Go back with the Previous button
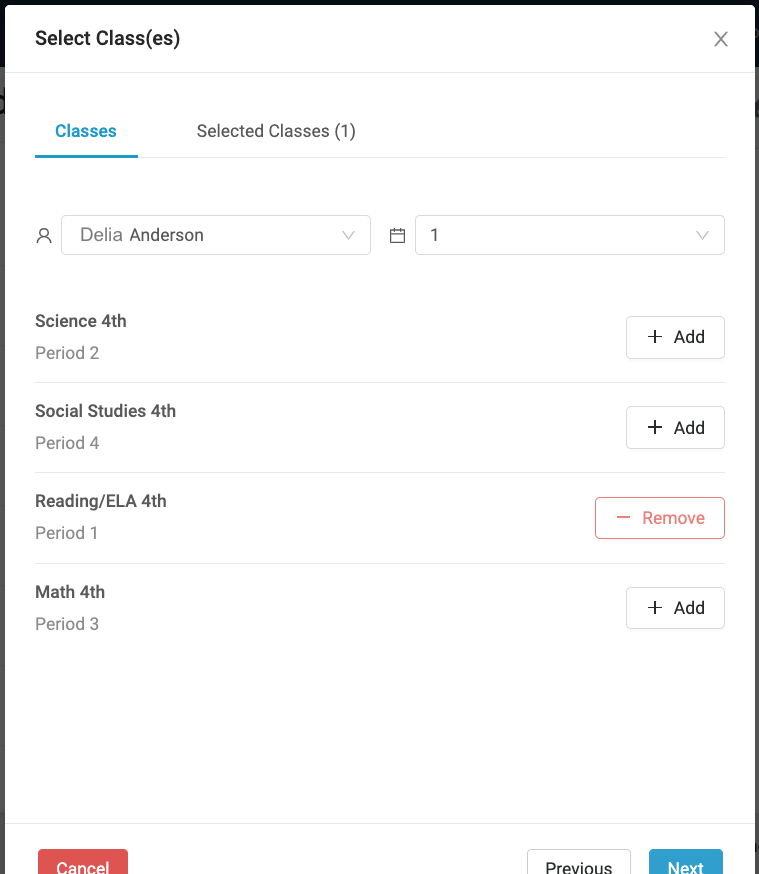 tap(579, 865)
